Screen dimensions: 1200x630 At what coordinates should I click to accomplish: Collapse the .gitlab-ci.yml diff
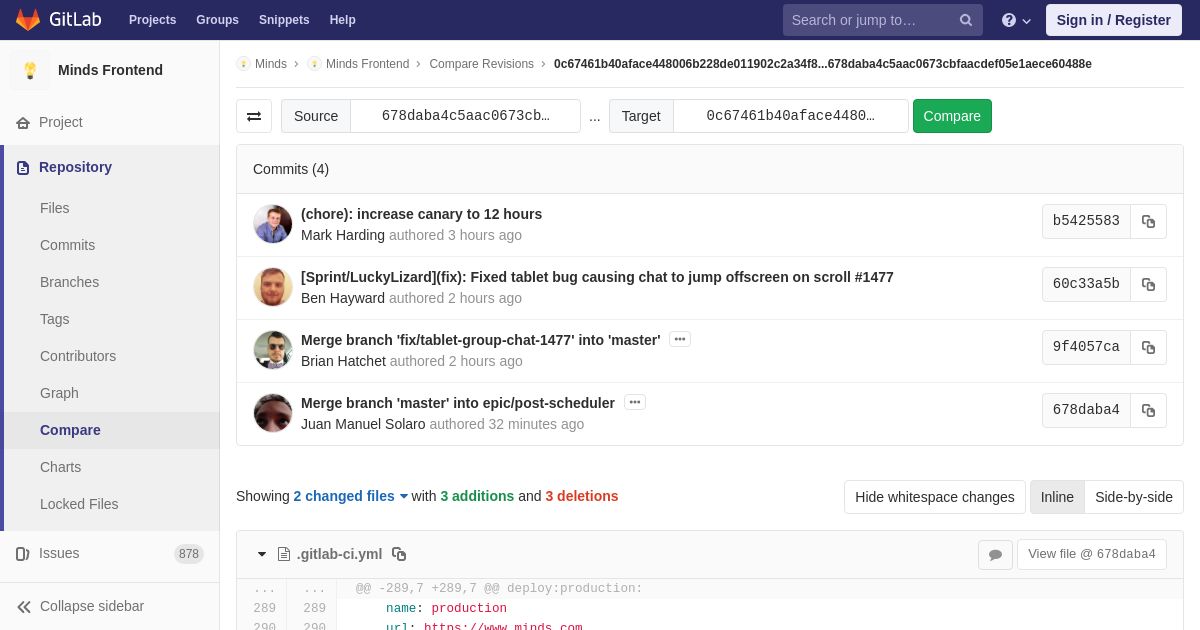262,554
